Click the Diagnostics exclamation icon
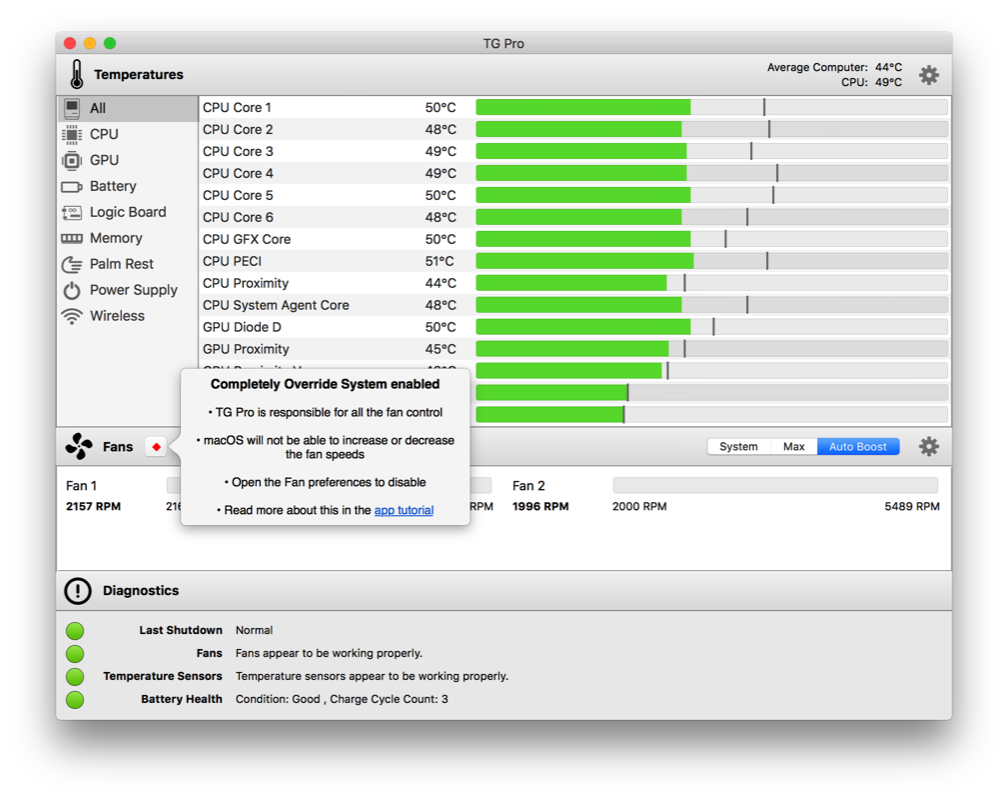The image size is (1008, 800). click(x=78, y=590)
